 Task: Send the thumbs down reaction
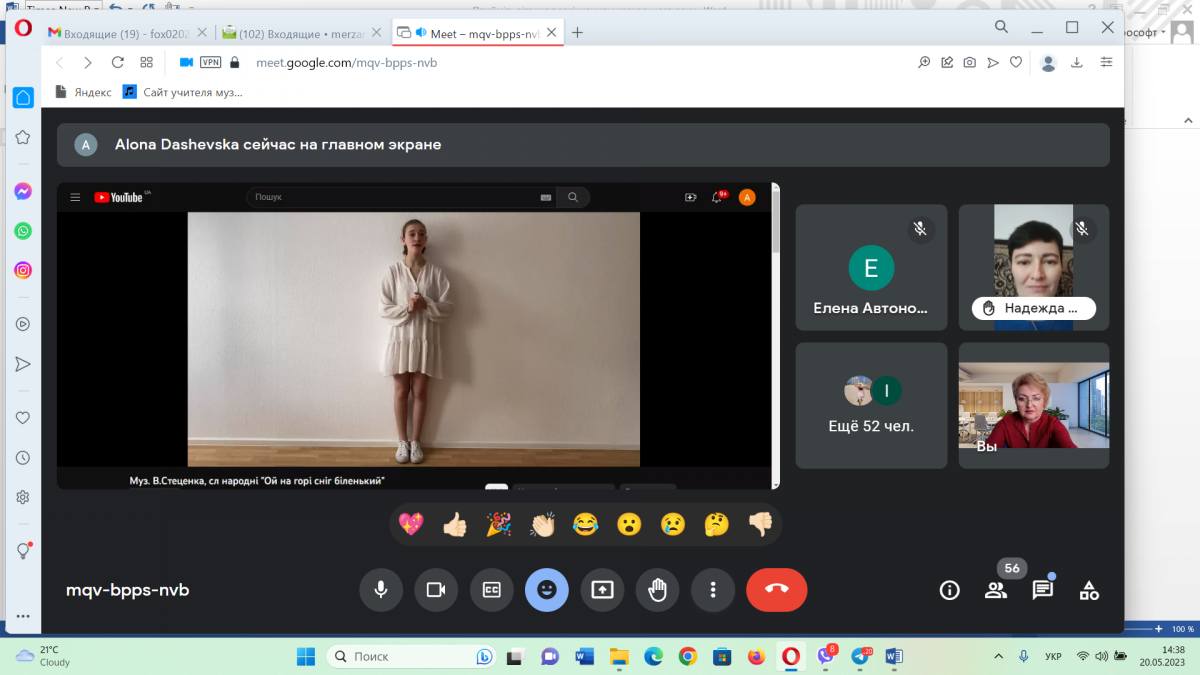point(760,524)
